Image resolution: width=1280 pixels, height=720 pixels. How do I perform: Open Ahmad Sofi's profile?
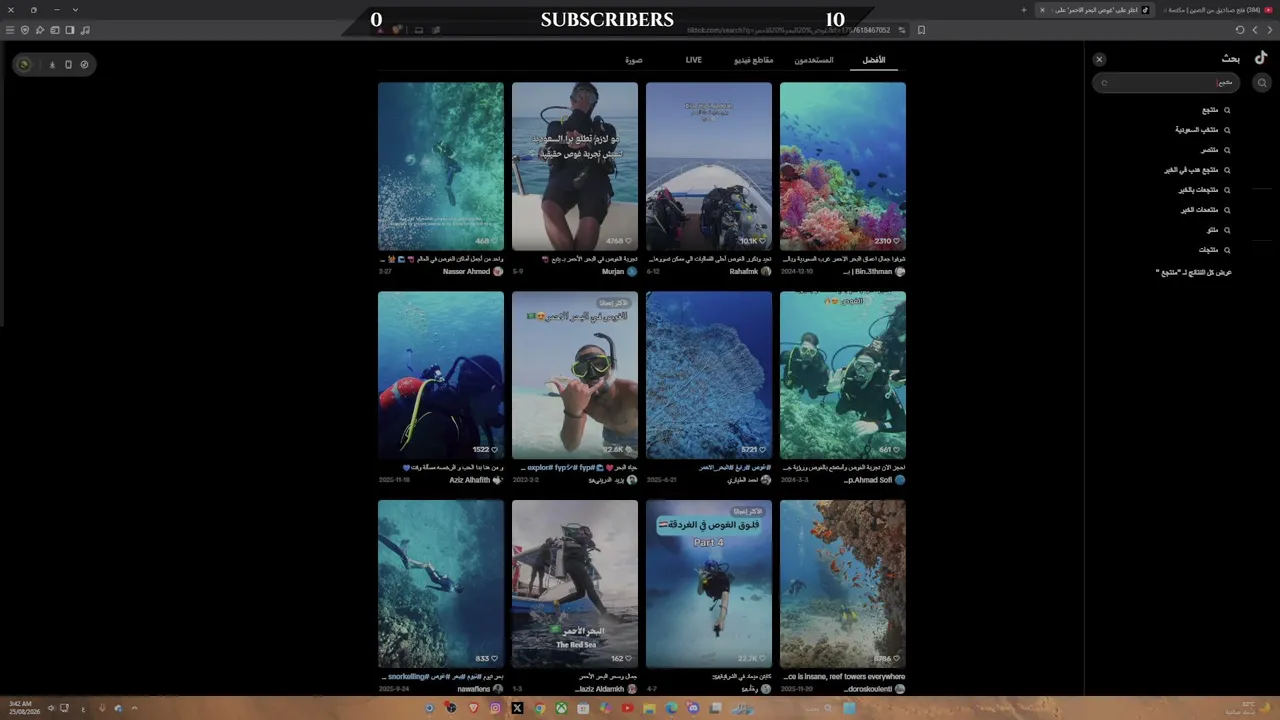pyautogui.click(x=874, y=480)
